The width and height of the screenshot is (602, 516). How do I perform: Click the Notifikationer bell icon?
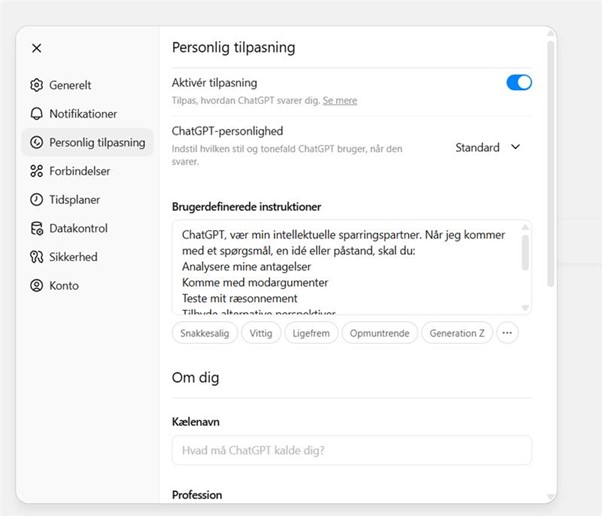[x=37, y=114]
